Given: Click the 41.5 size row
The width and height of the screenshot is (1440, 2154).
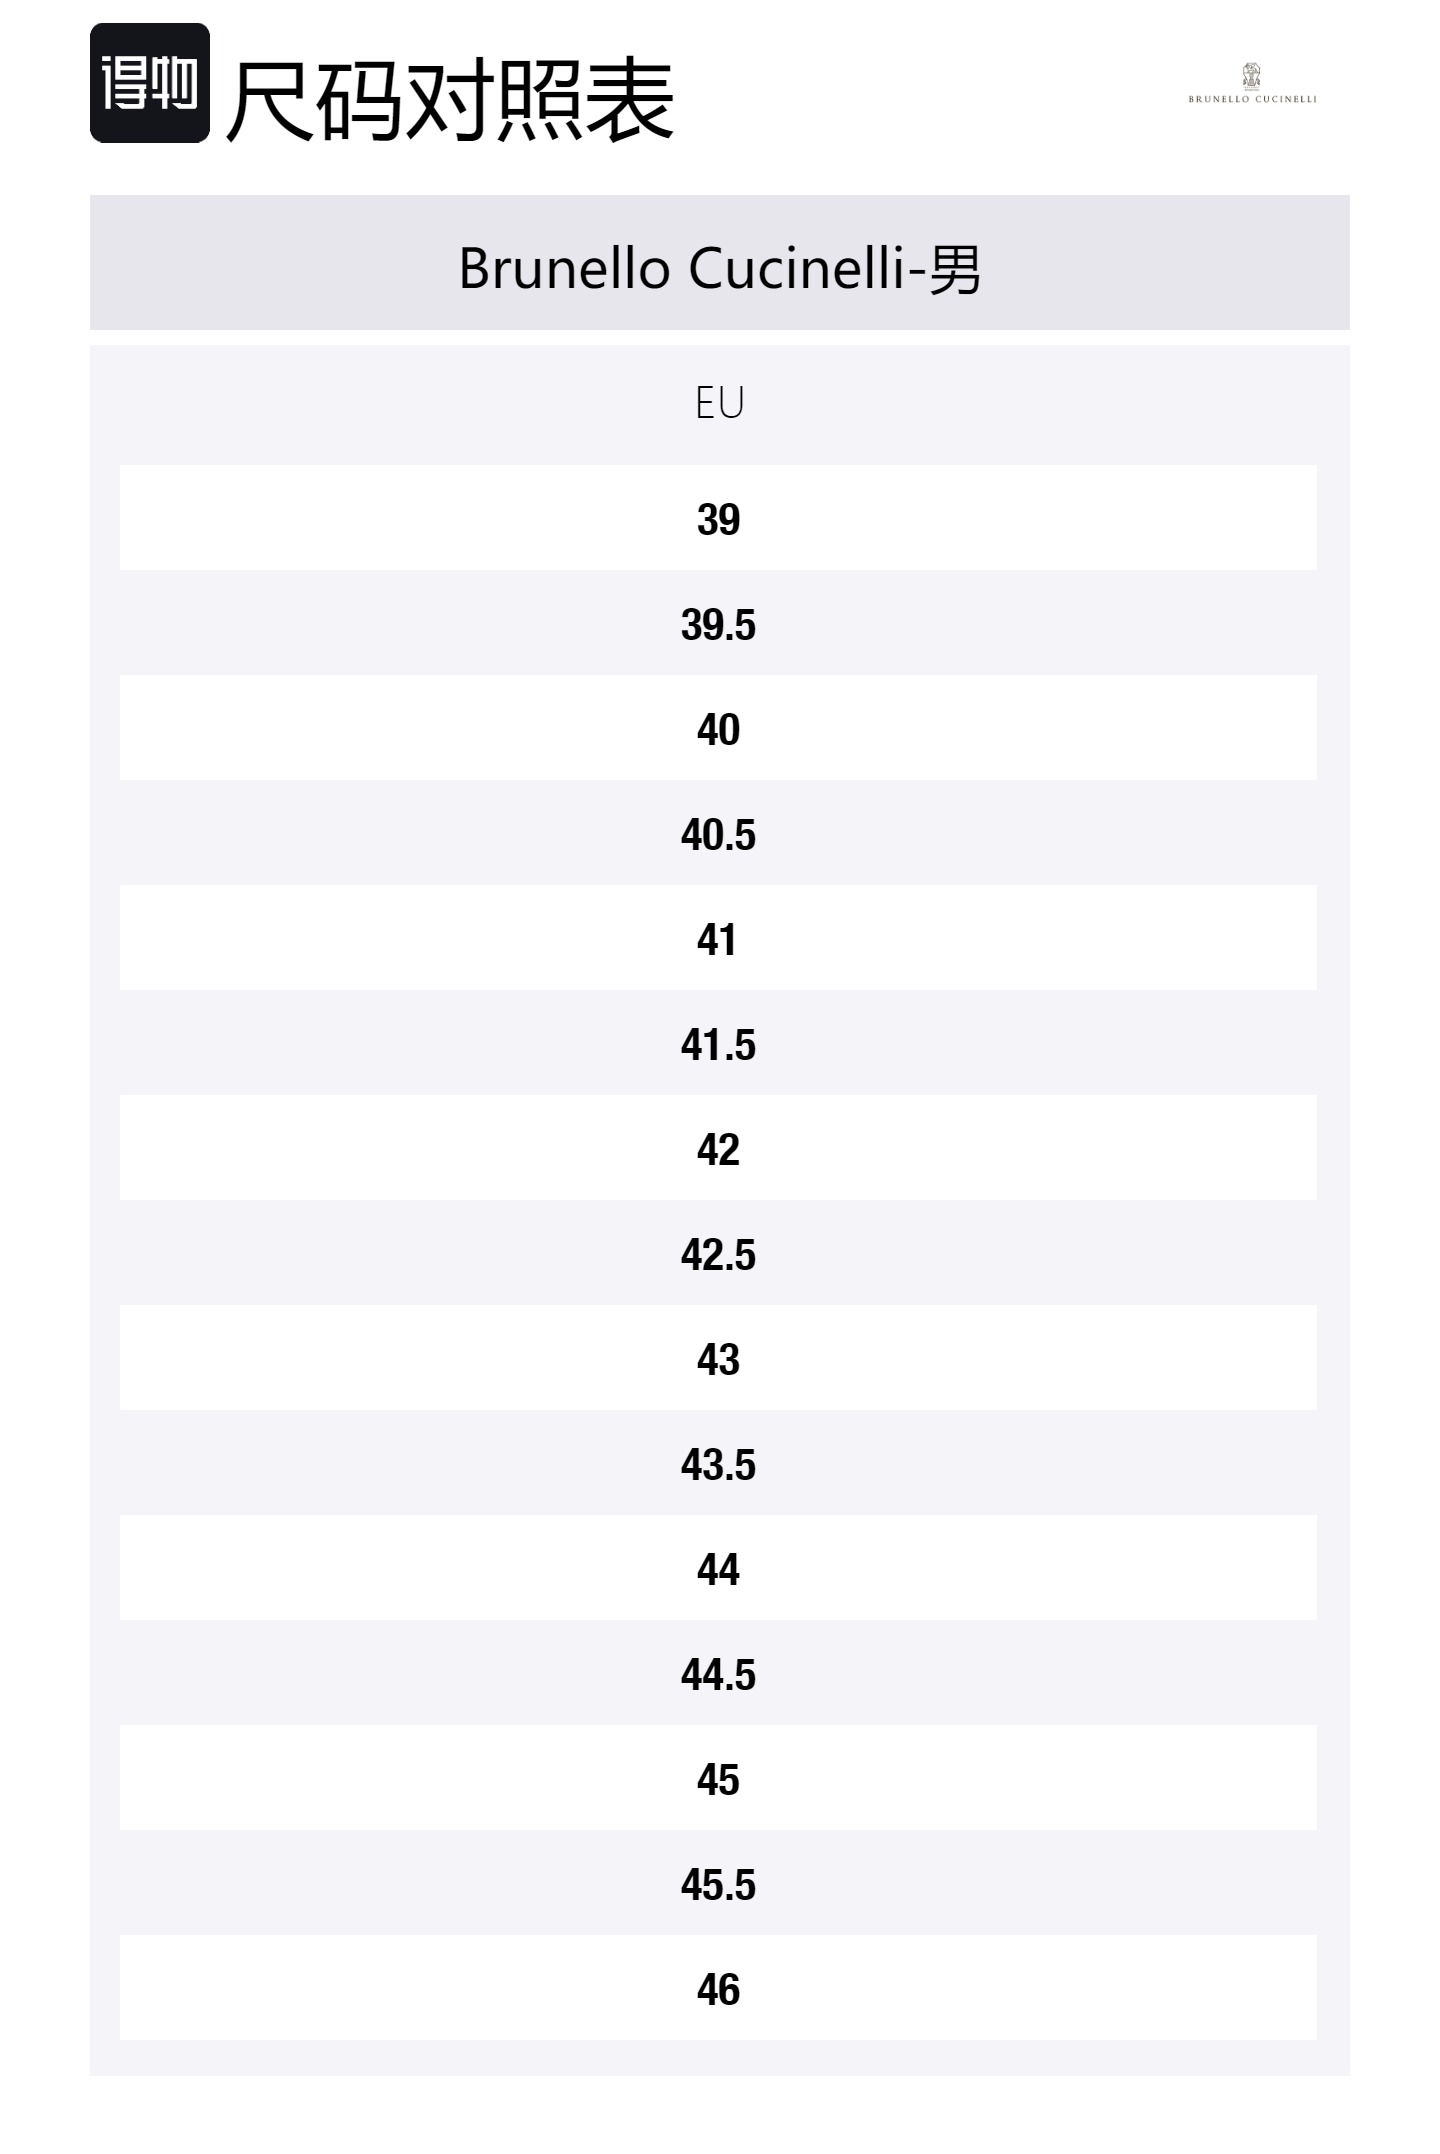Looking at the screenshot, I should tap(718, 1045).
